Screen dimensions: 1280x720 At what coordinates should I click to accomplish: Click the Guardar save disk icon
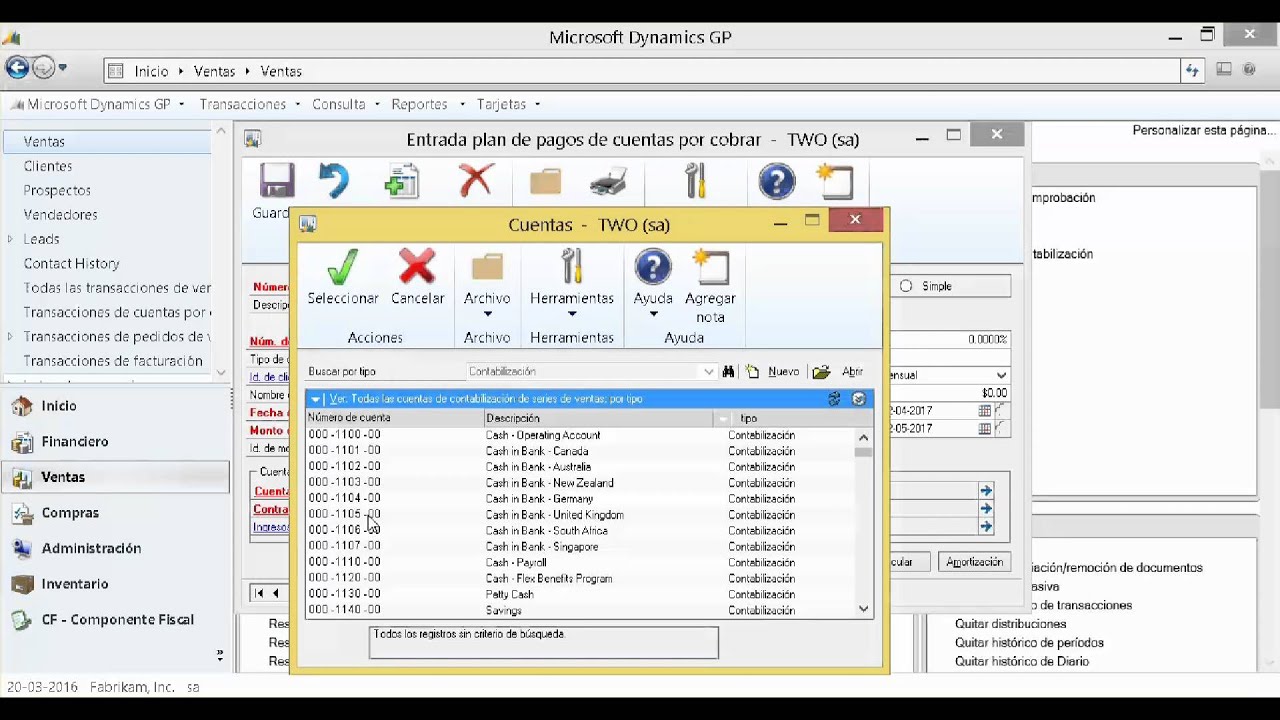(276, 181)
